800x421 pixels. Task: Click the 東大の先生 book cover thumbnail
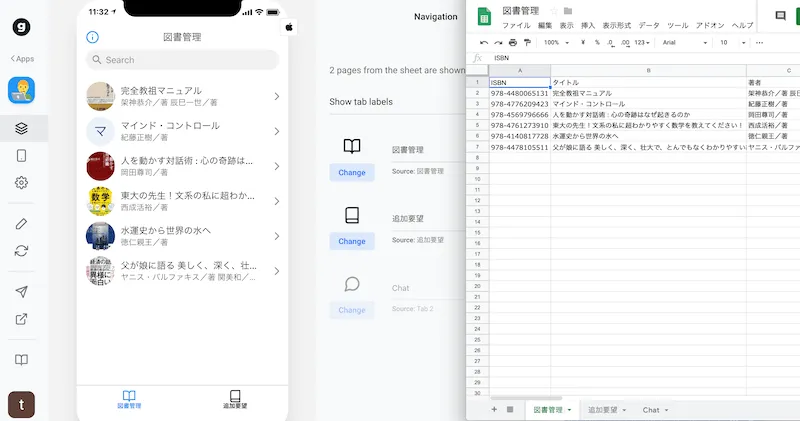101,201
